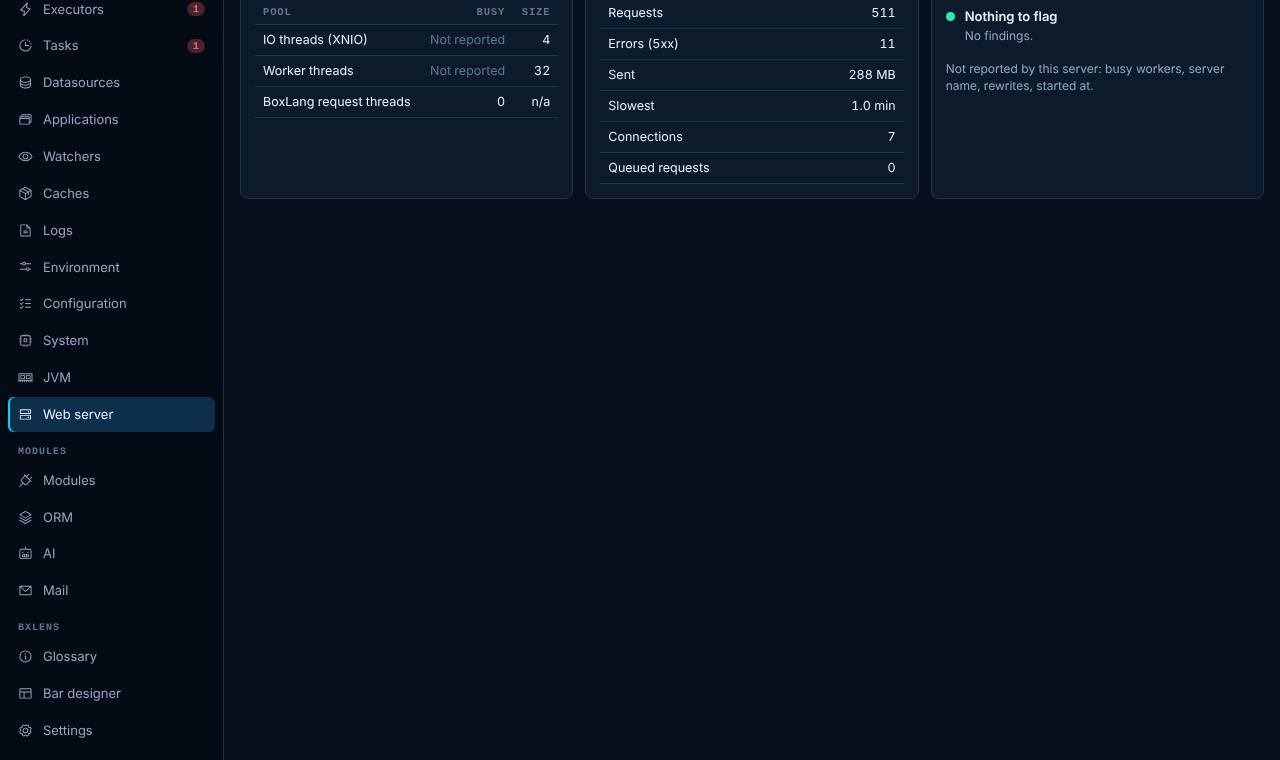Open the Watchers page

pyautogui.click(x=111, y=157)
